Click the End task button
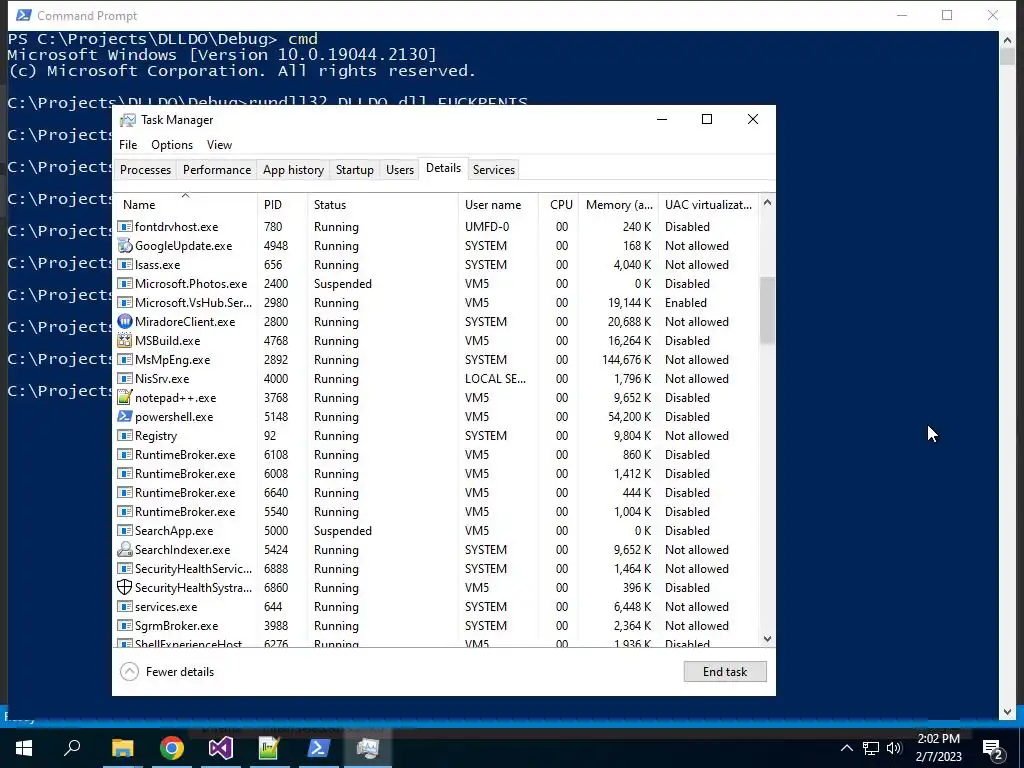This screenshot has width=1024, height=768. (725, 672)
